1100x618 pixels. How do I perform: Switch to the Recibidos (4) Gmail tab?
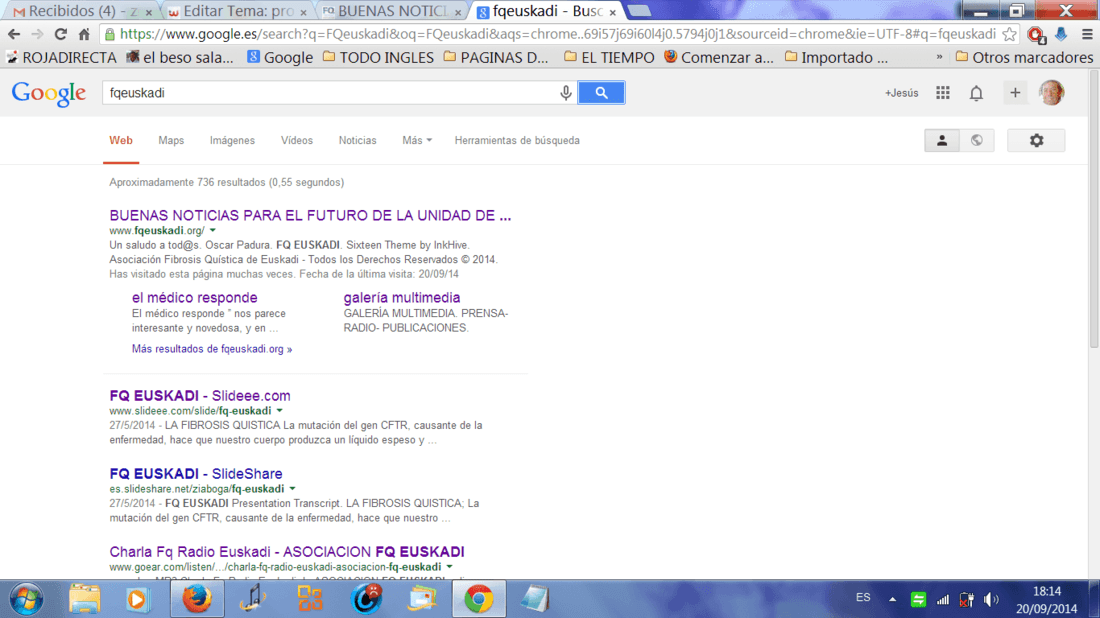pos(81,11)
